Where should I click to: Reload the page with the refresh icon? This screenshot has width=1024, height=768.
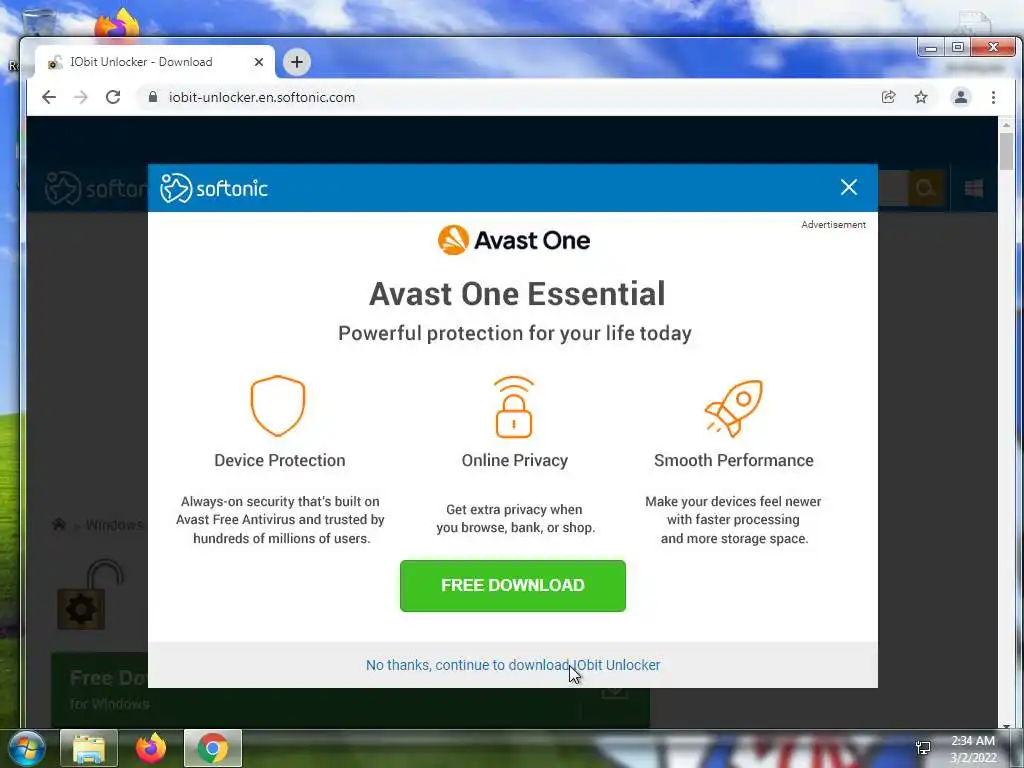113,97
